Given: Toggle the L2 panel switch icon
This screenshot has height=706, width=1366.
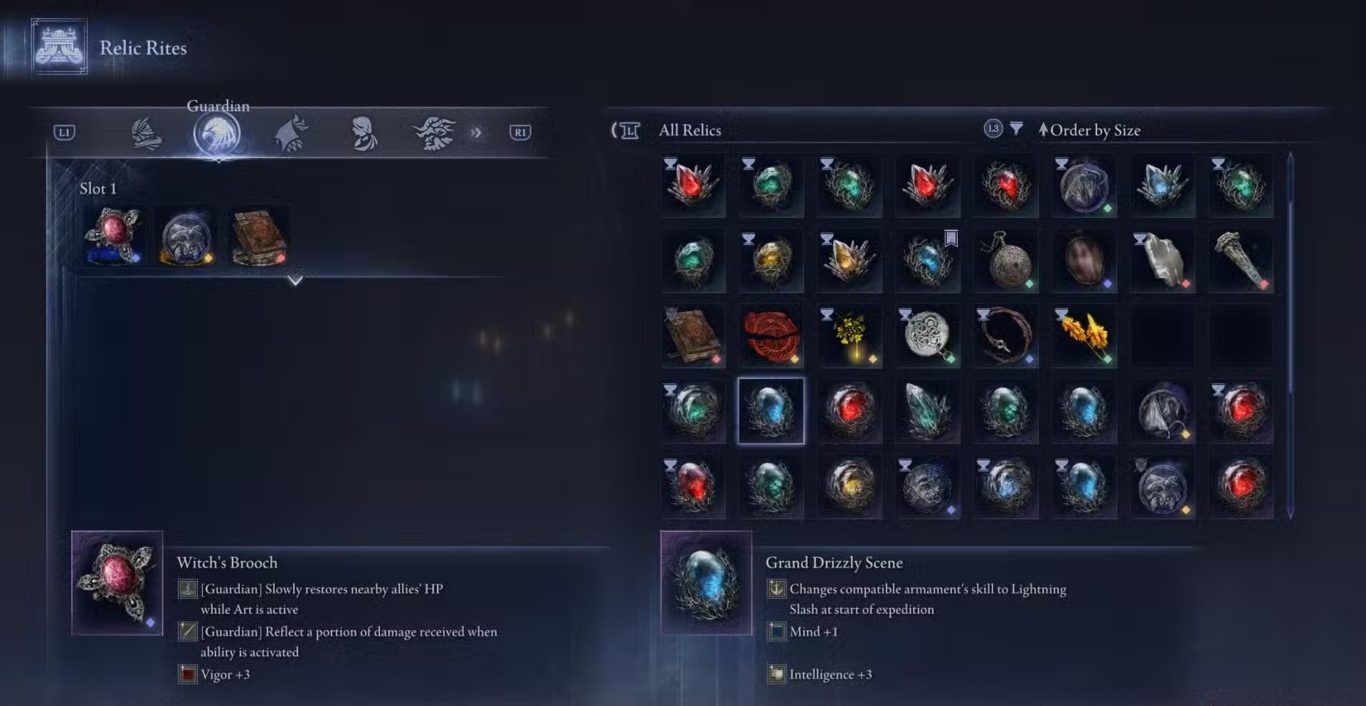Looking at the screenshot, I should 626,130.
